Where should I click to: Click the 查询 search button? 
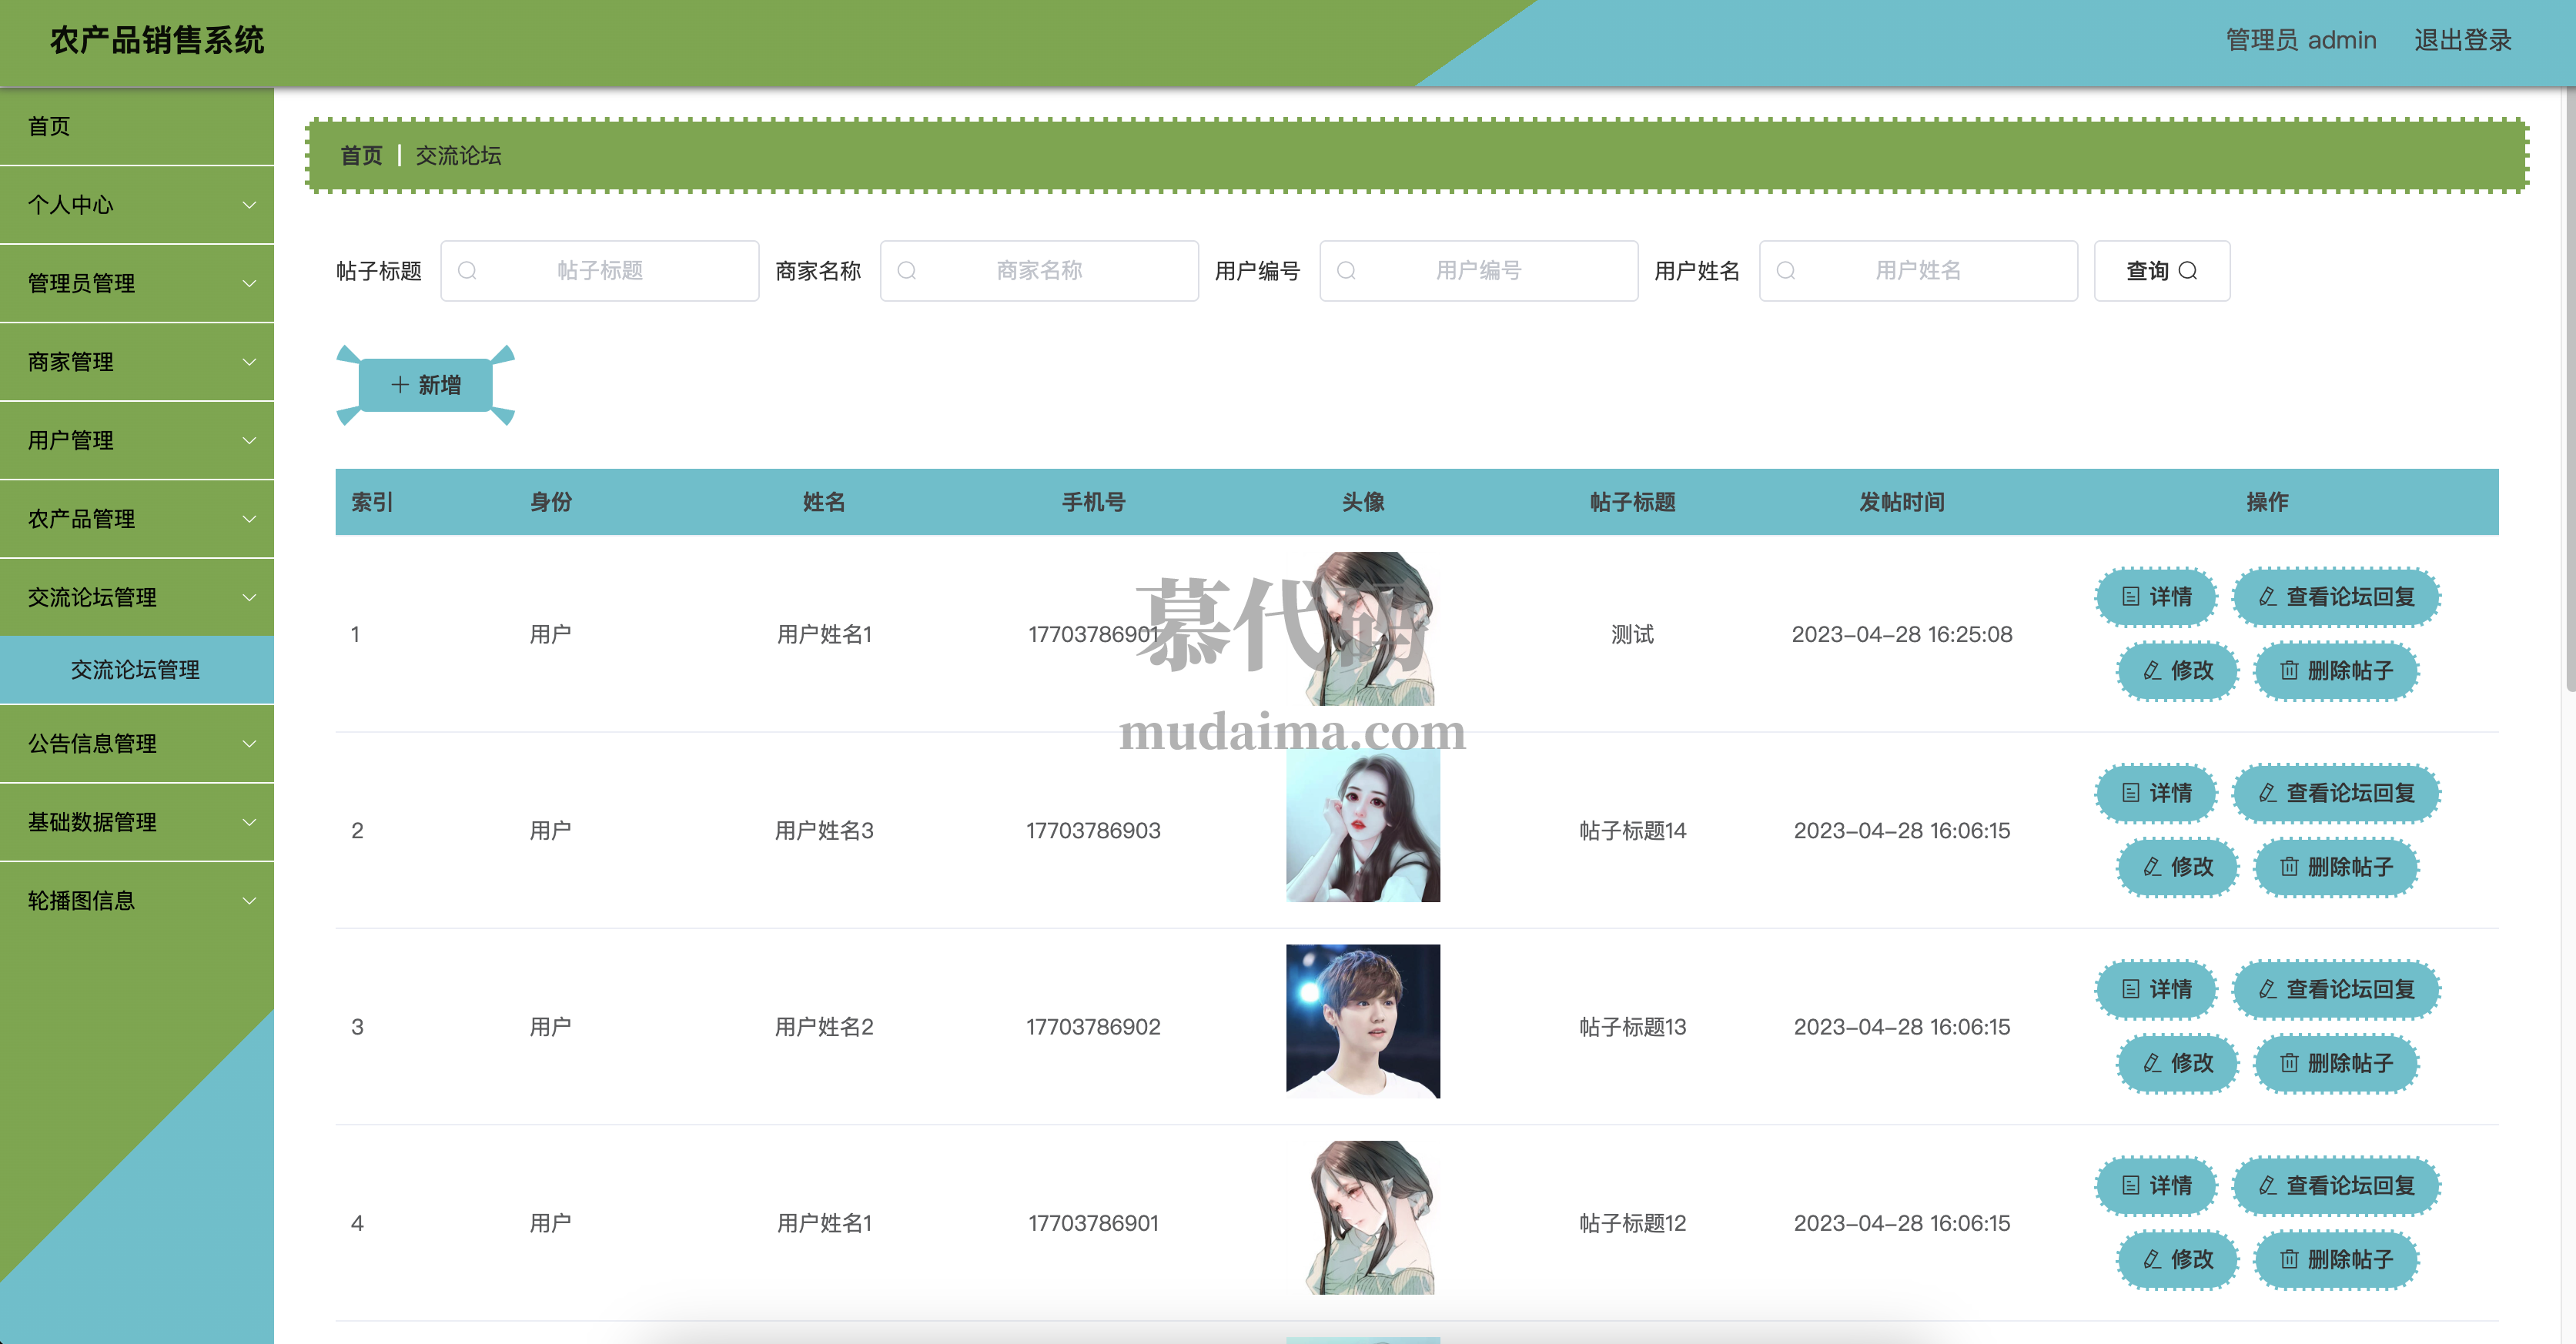click(2161, 271)
